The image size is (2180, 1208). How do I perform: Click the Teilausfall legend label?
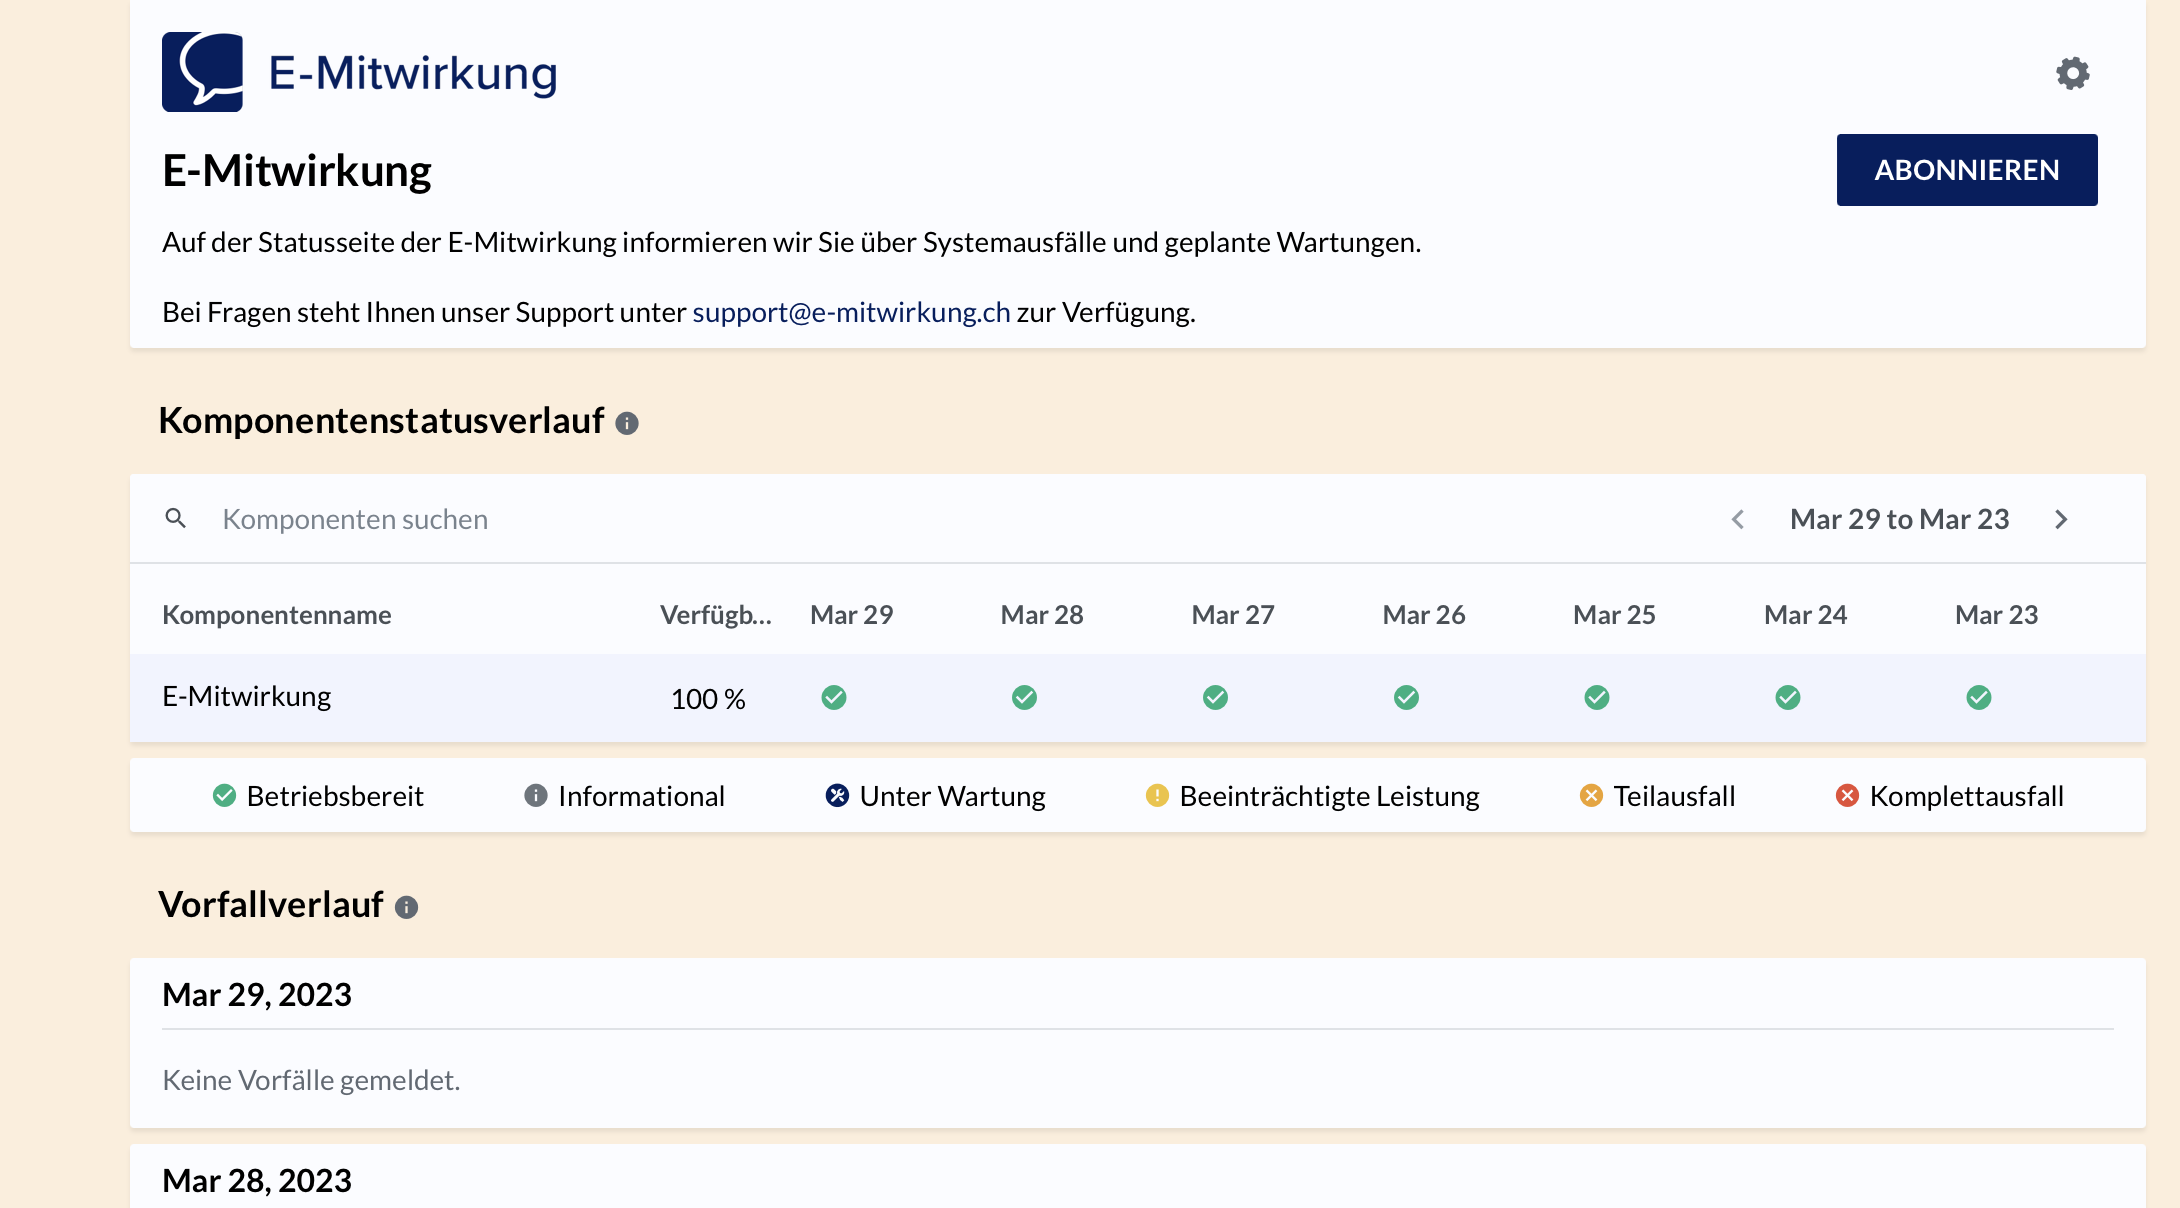(x=1674, y=796)
